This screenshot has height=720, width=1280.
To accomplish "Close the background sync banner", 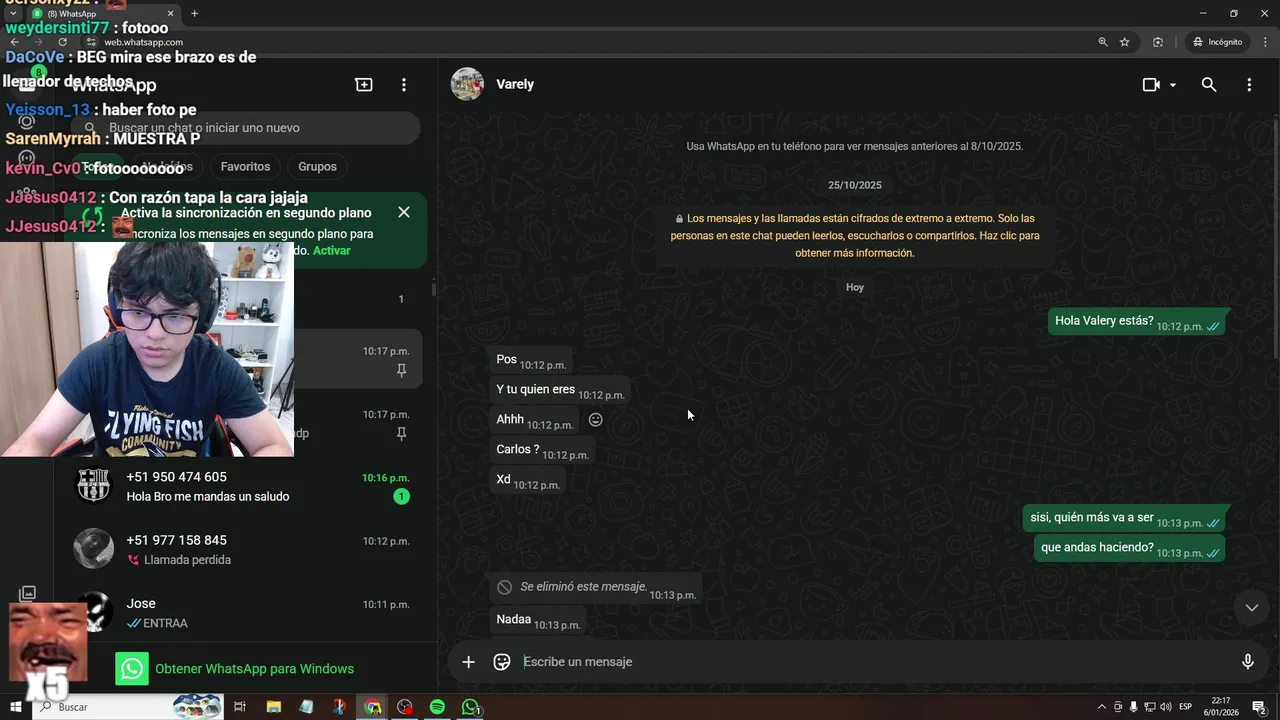I will coord(404,212).
